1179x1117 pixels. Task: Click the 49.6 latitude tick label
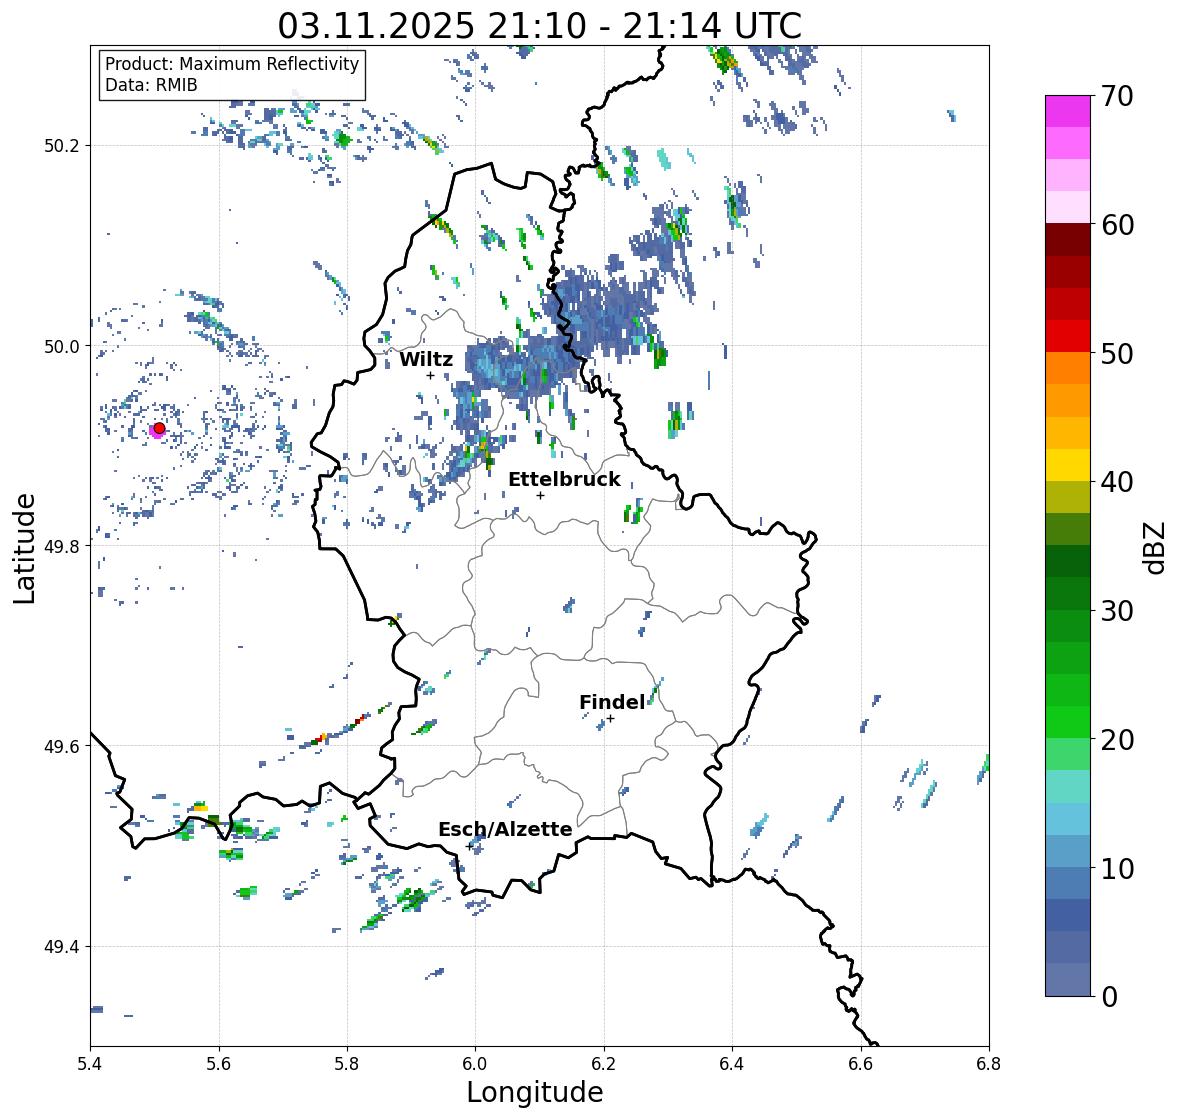click(x=62, y=746)
